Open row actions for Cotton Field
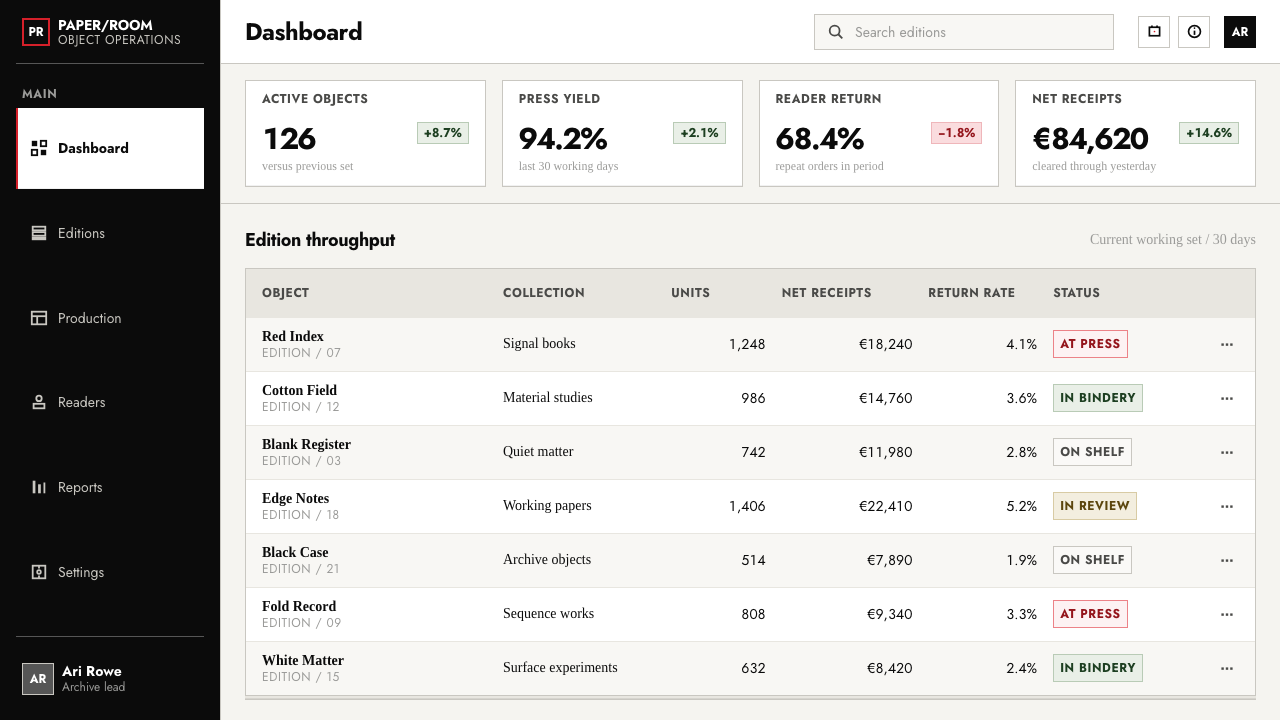 [1227, 398]
